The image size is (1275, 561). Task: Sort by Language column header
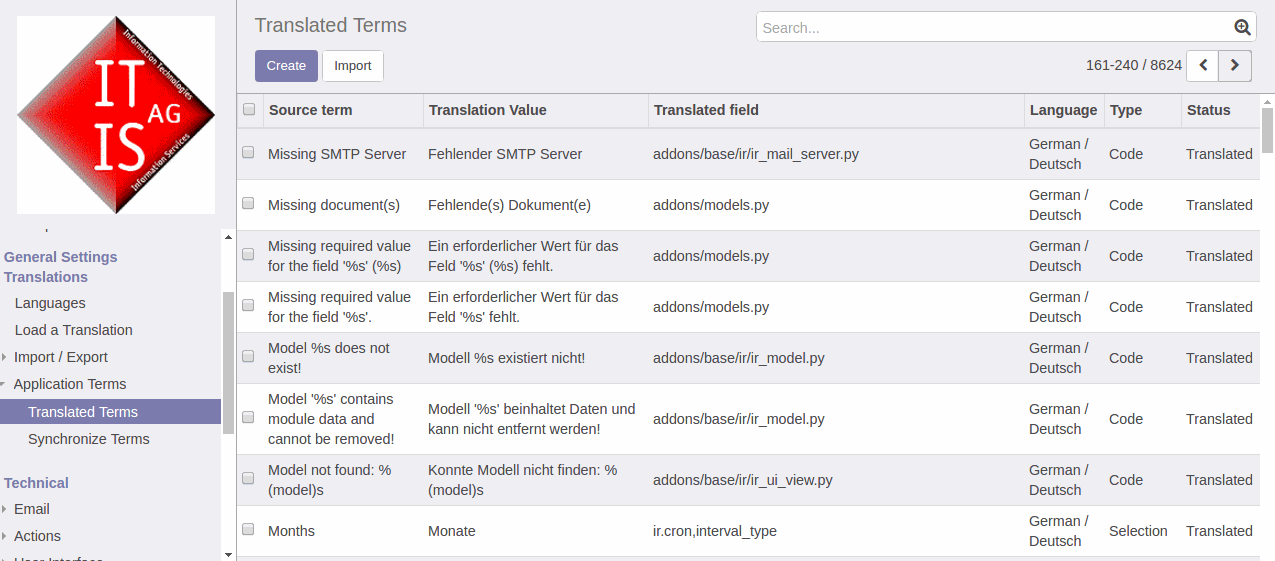pos(1064,110)
